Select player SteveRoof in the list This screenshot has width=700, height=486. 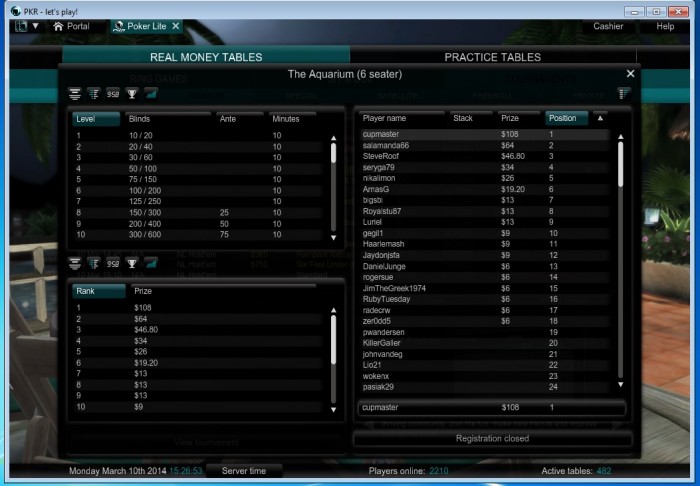(484, 156)
